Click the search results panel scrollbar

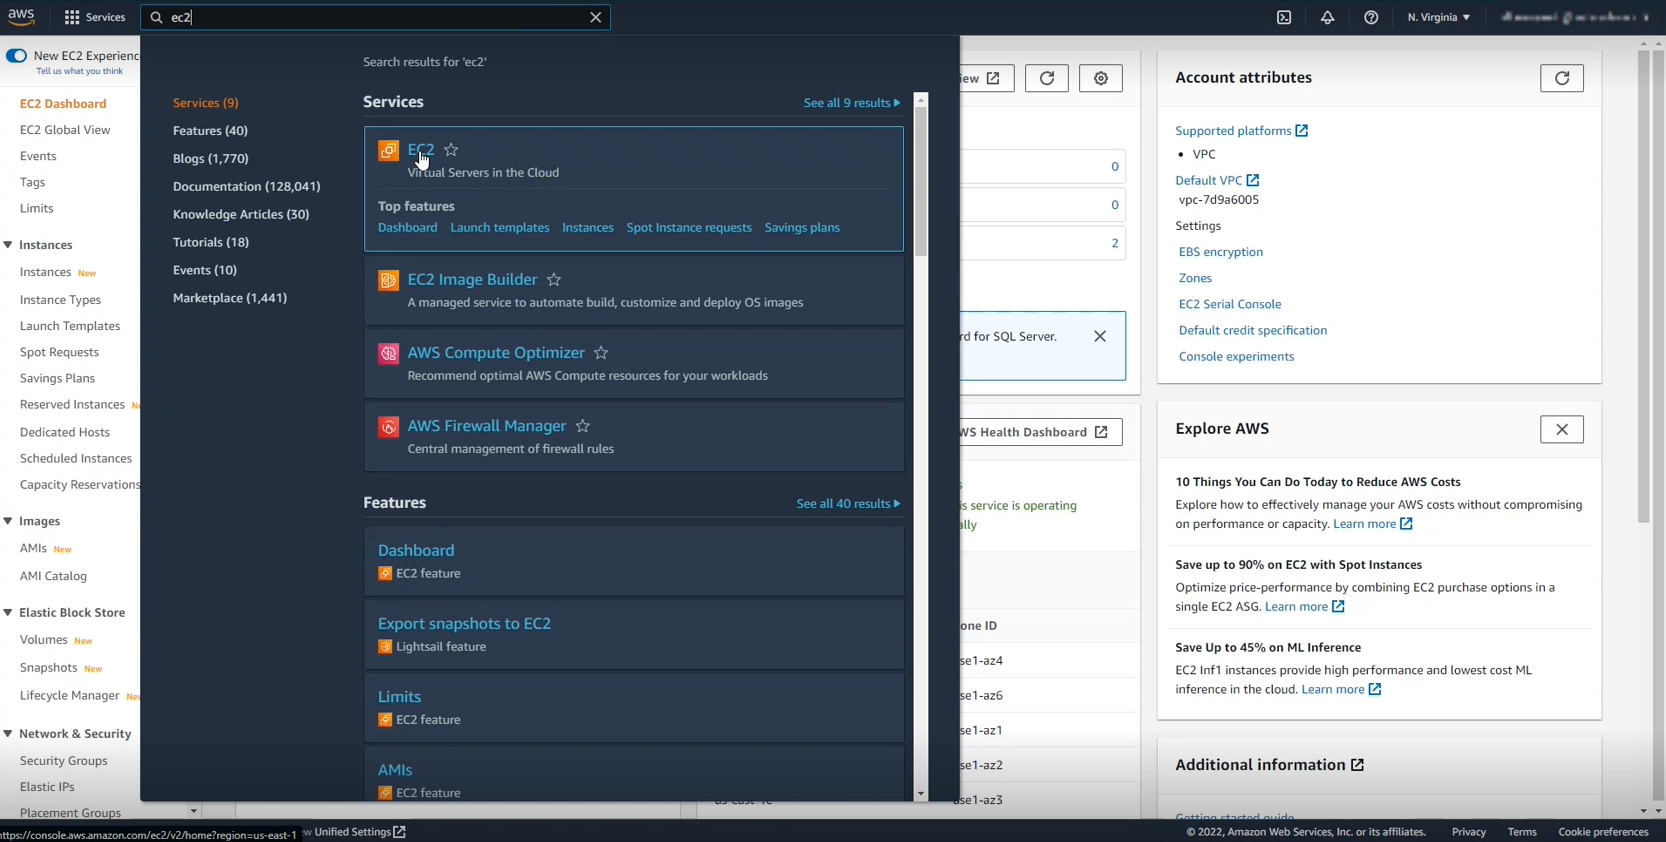click(921, 180)
